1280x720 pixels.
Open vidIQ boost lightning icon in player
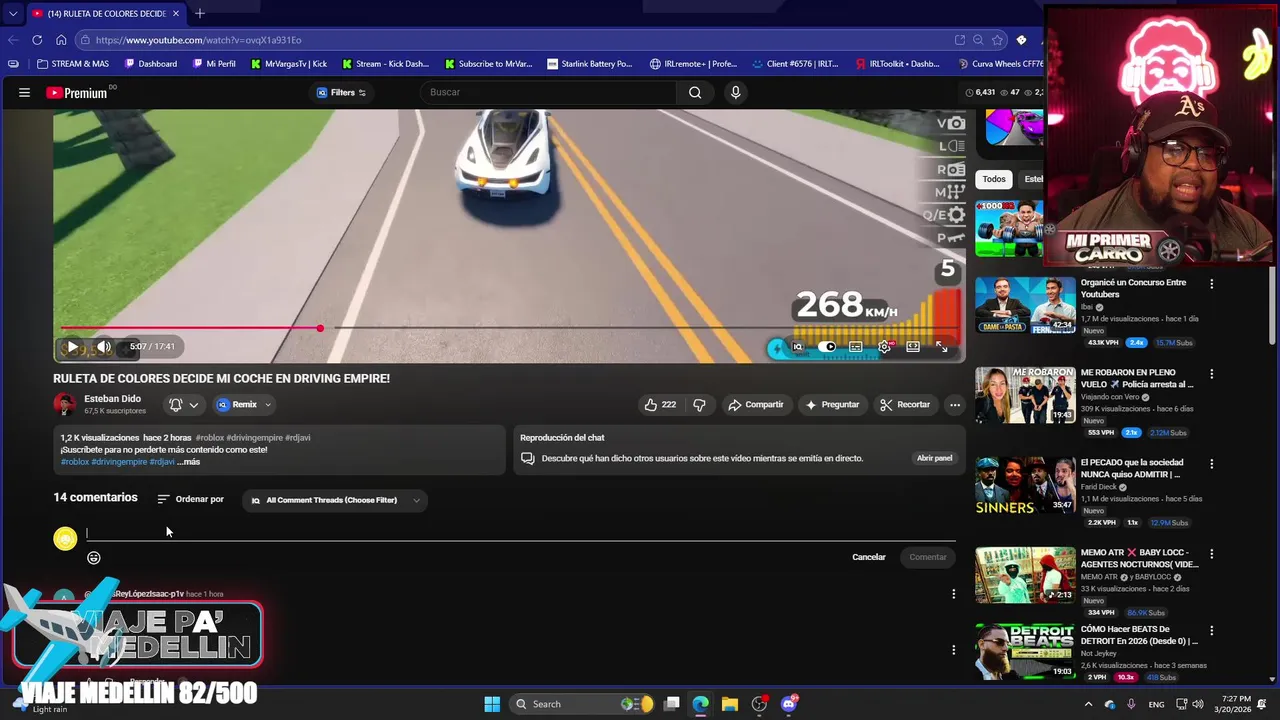(777, 348)
